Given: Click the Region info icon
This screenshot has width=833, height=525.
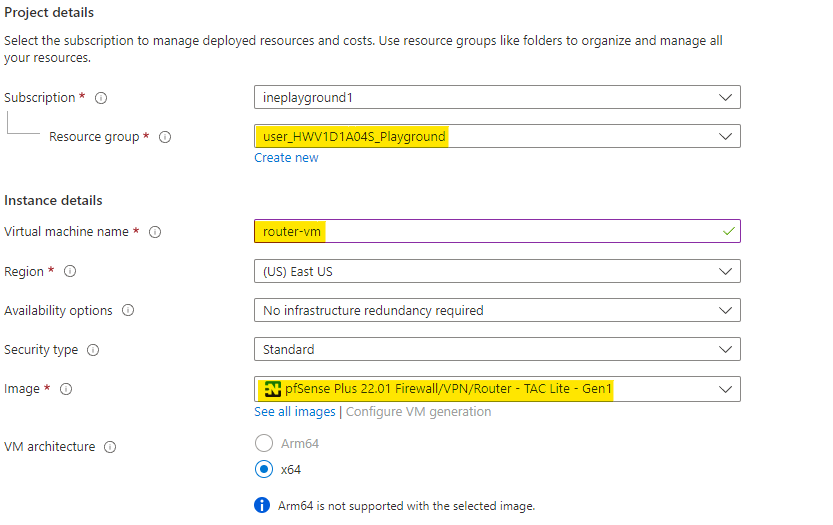Looking at the screenshot, I should click(70, 272).
